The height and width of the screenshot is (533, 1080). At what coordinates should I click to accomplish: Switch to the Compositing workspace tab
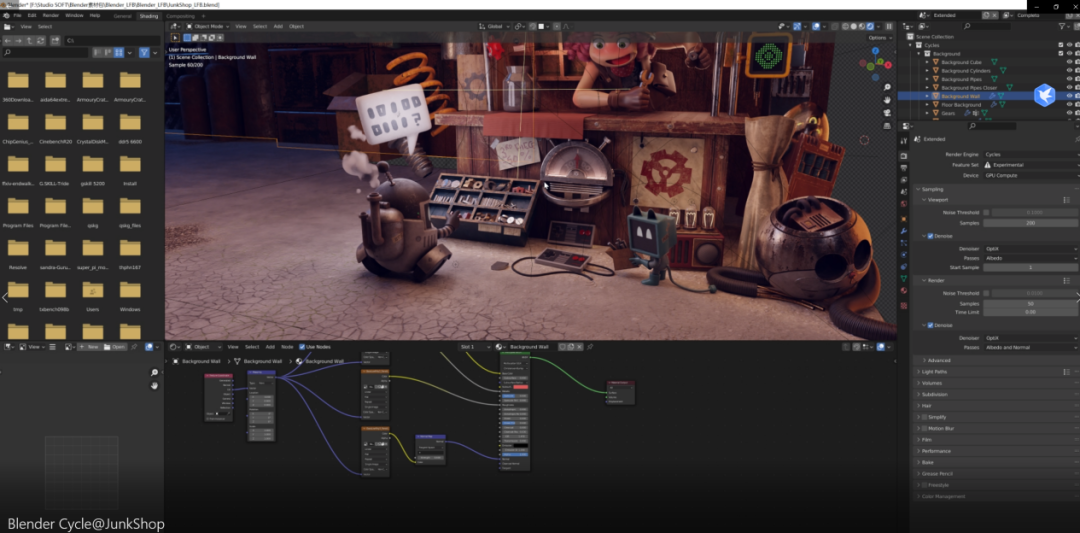point(180,15)
